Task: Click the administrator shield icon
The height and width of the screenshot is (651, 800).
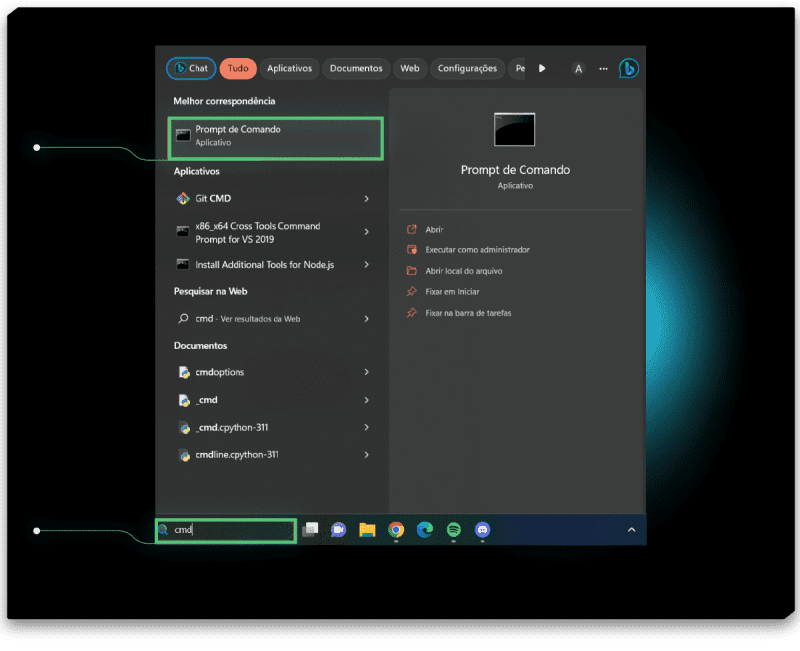Action: click(412, 249)
